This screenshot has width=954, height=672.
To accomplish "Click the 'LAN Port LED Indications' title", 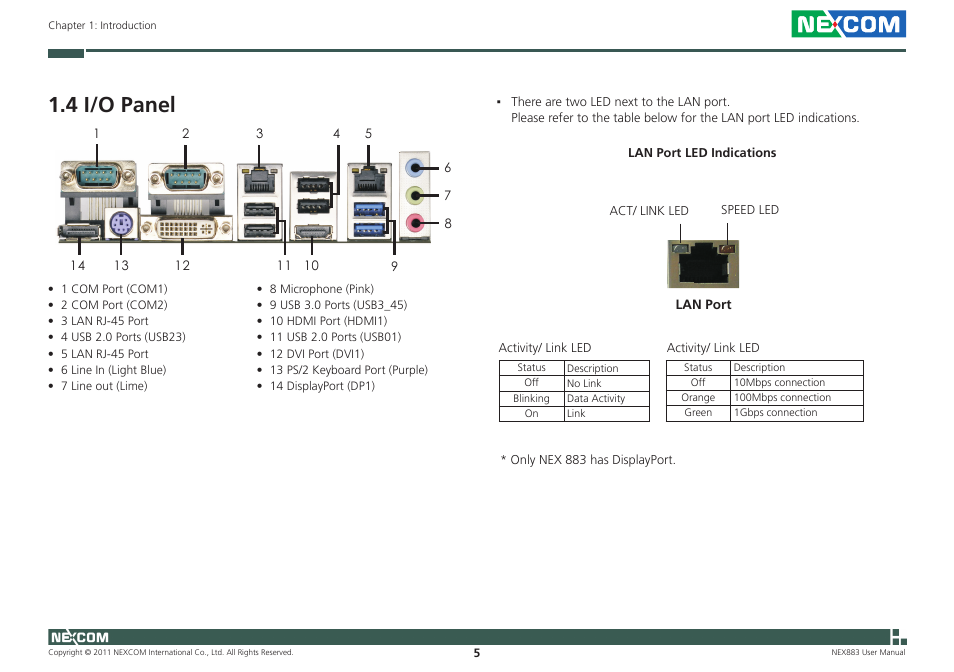I will 702,153.
